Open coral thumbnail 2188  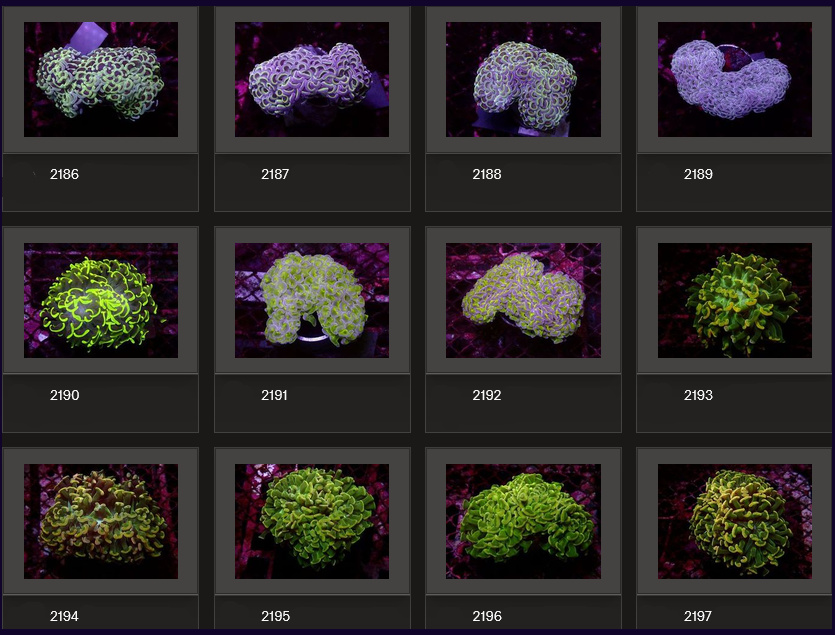(x=523, y=79)
